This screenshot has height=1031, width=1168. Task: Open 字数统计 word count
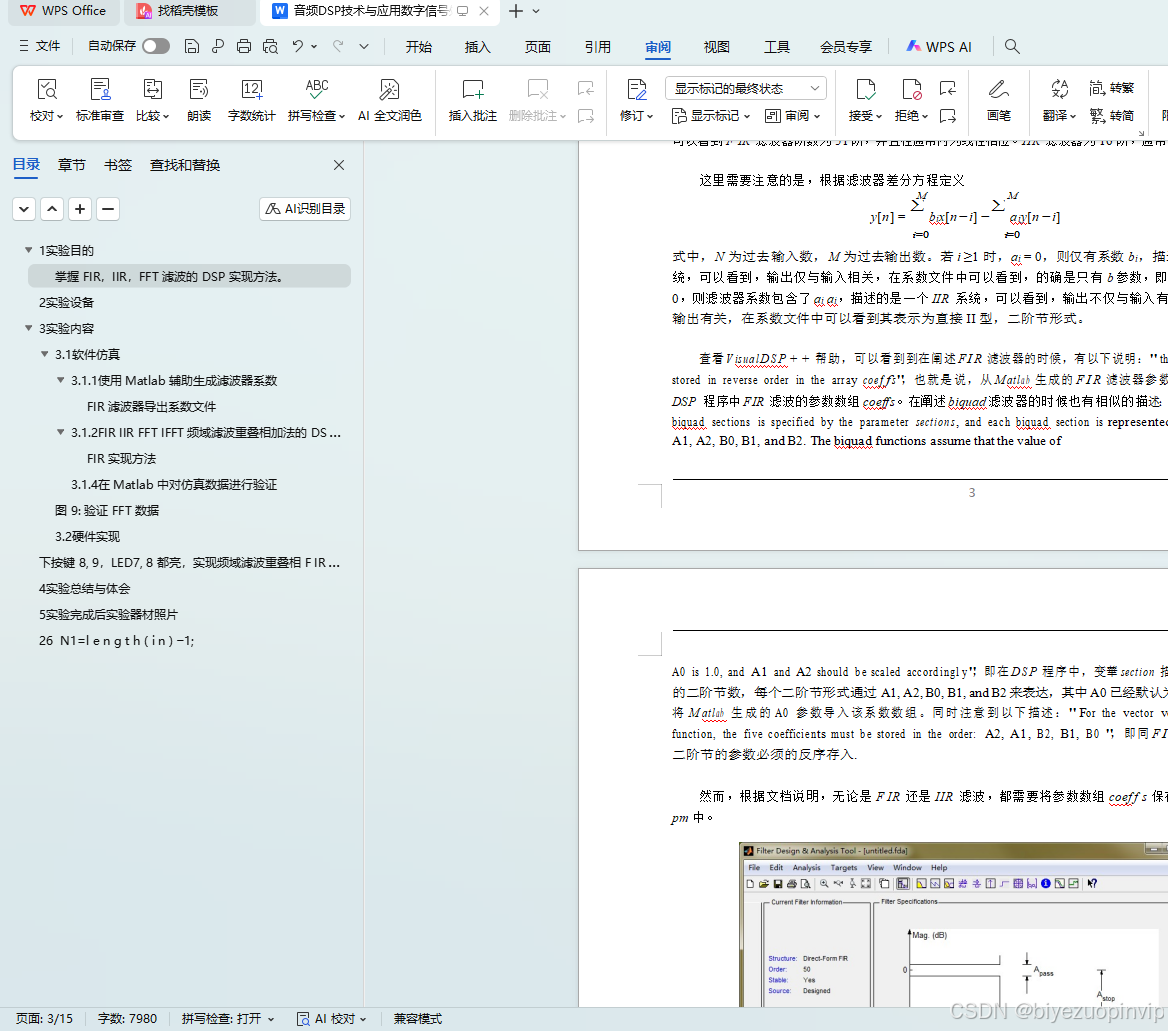251,100
